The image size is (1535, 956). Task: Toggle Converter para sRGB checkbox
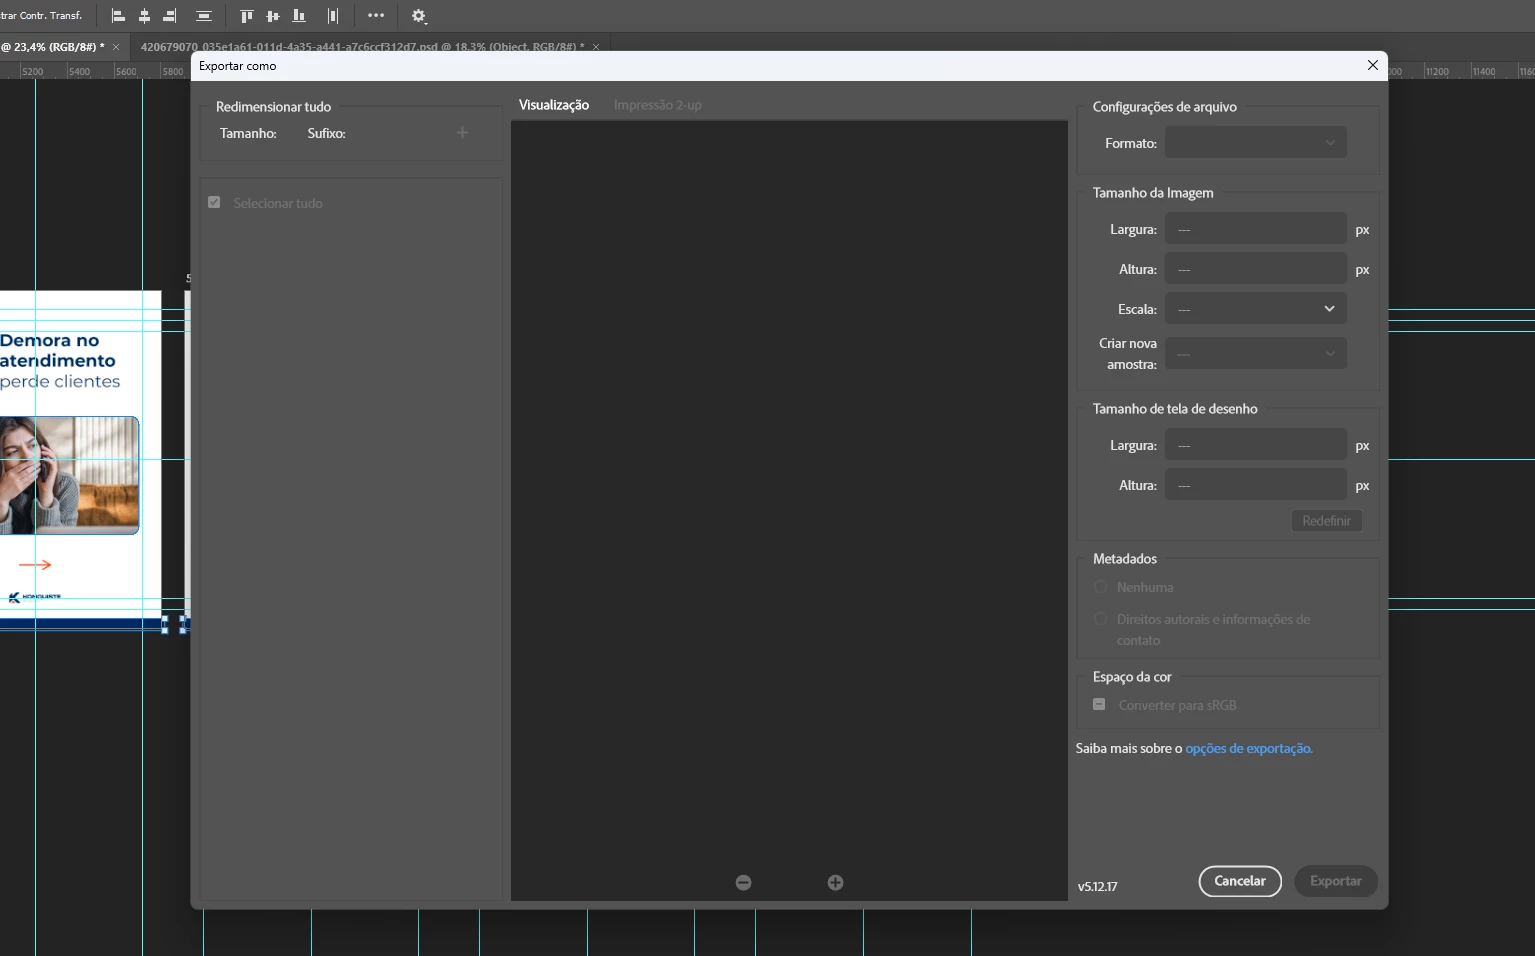tap(1099, 704)
